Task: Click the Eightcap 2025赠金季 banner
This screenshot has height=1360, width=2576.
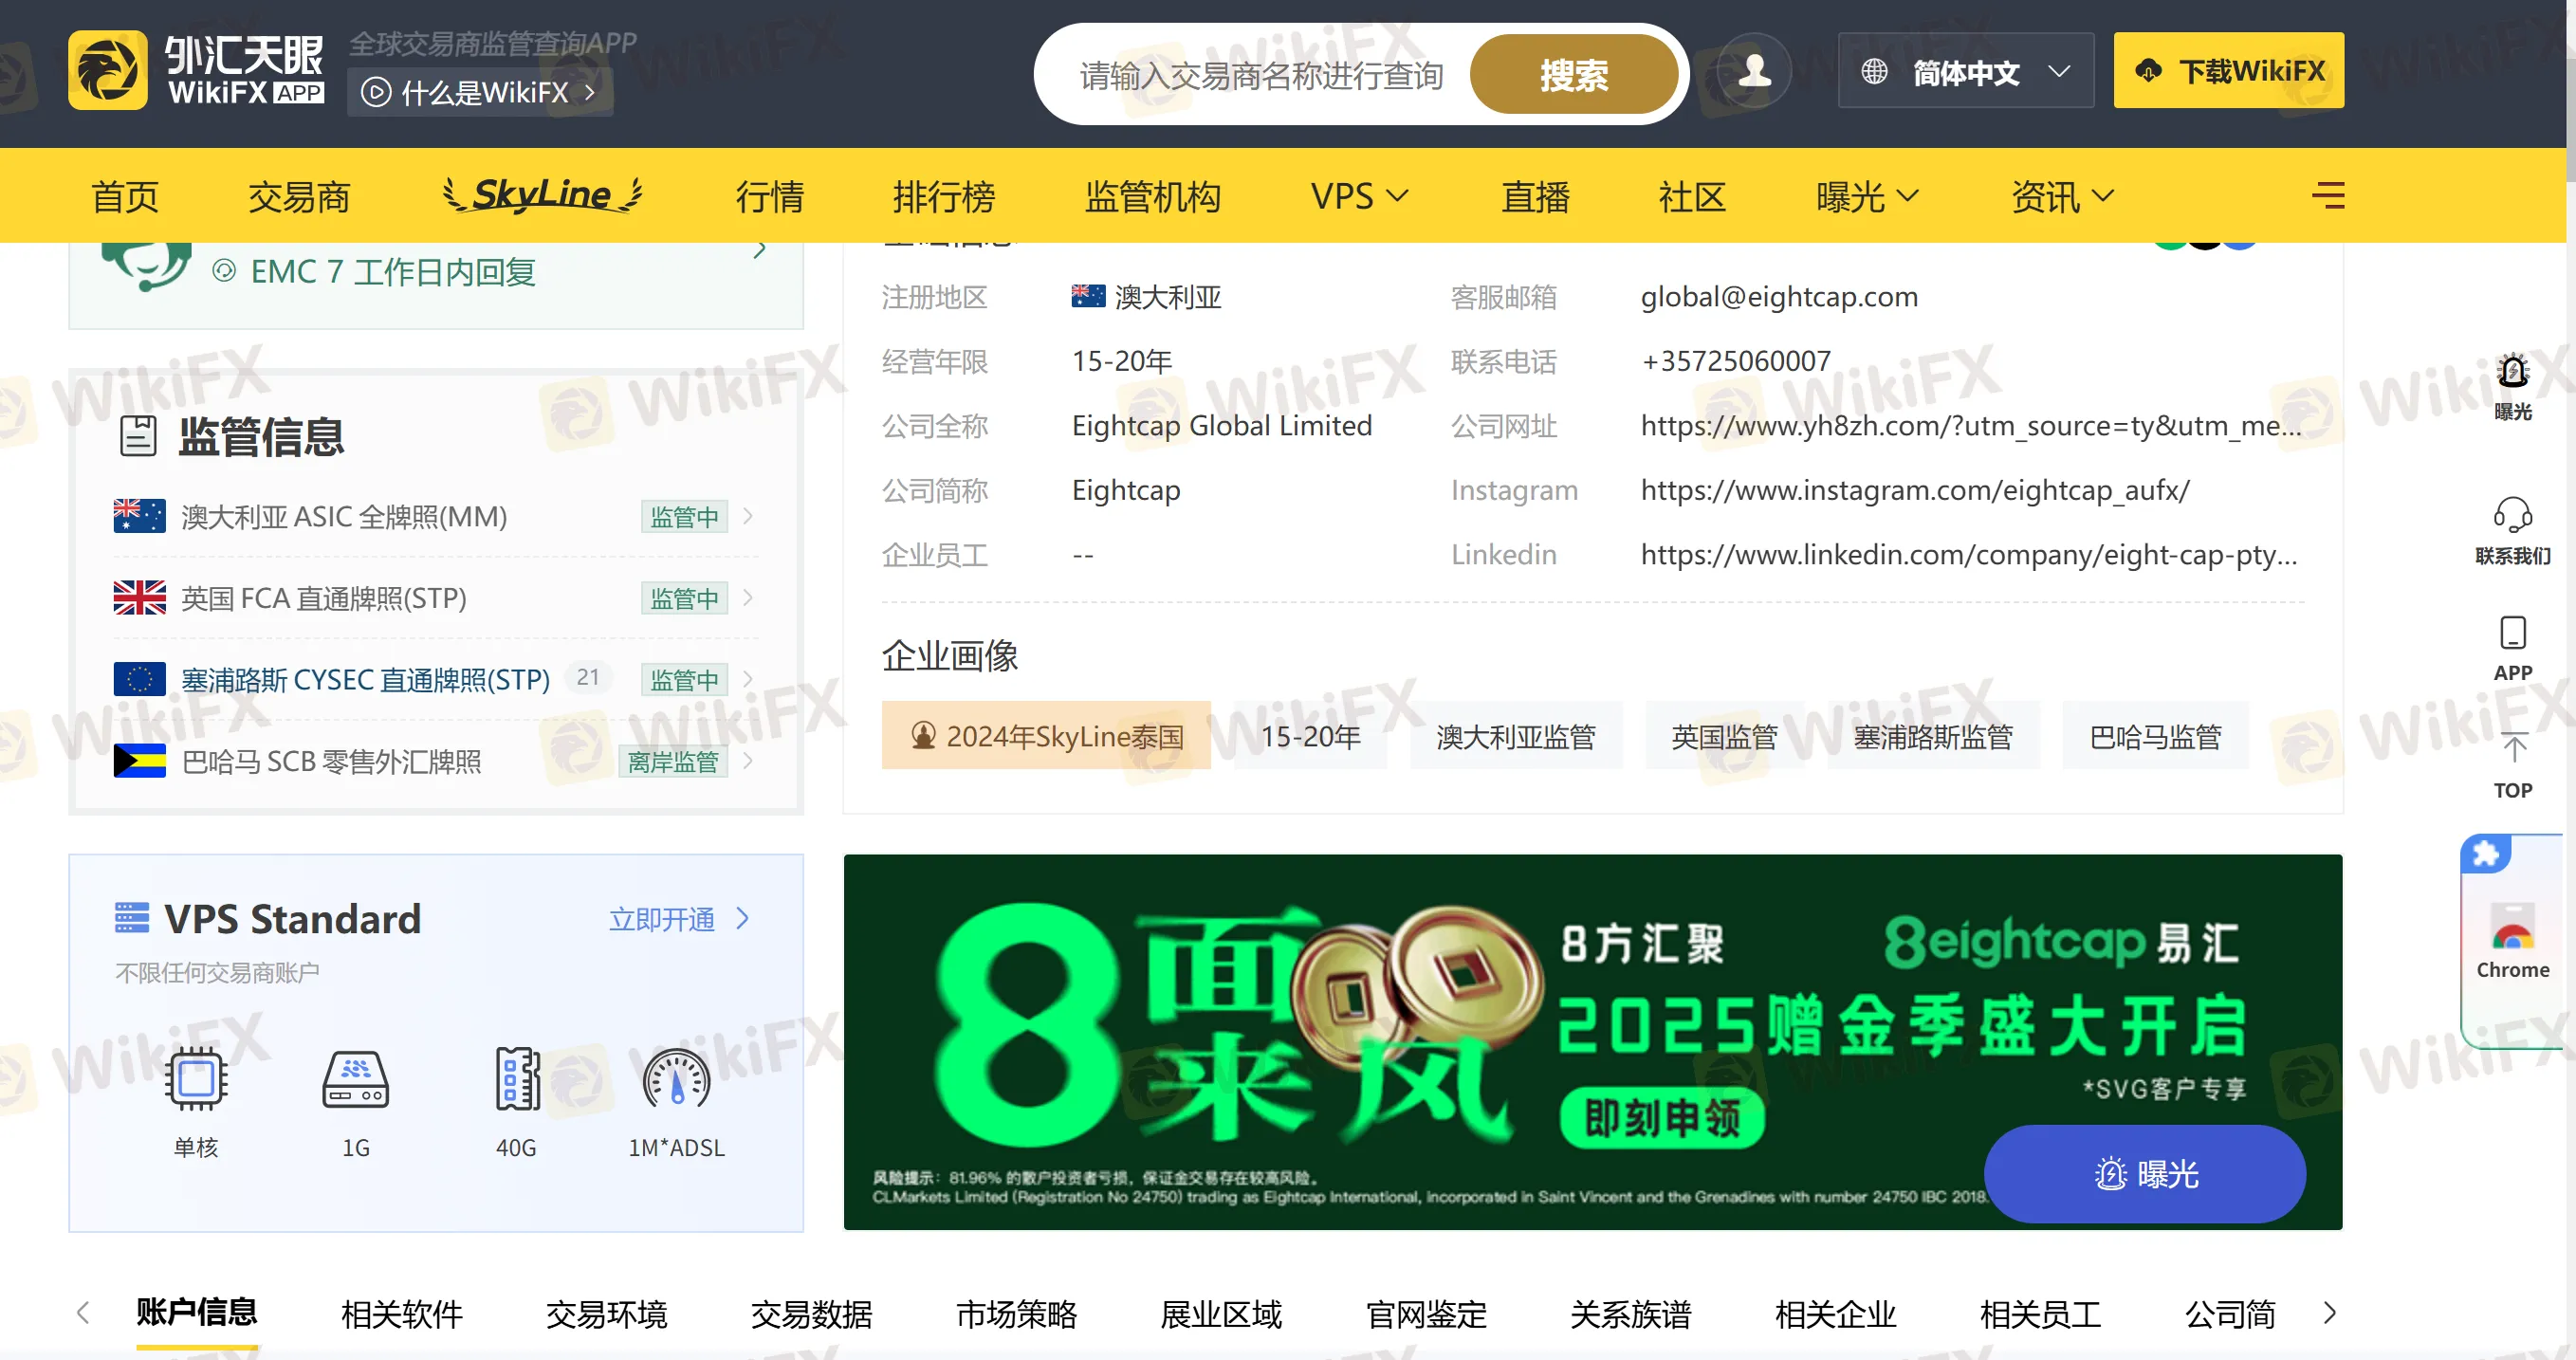Action: click(x=1592, y=1041)
